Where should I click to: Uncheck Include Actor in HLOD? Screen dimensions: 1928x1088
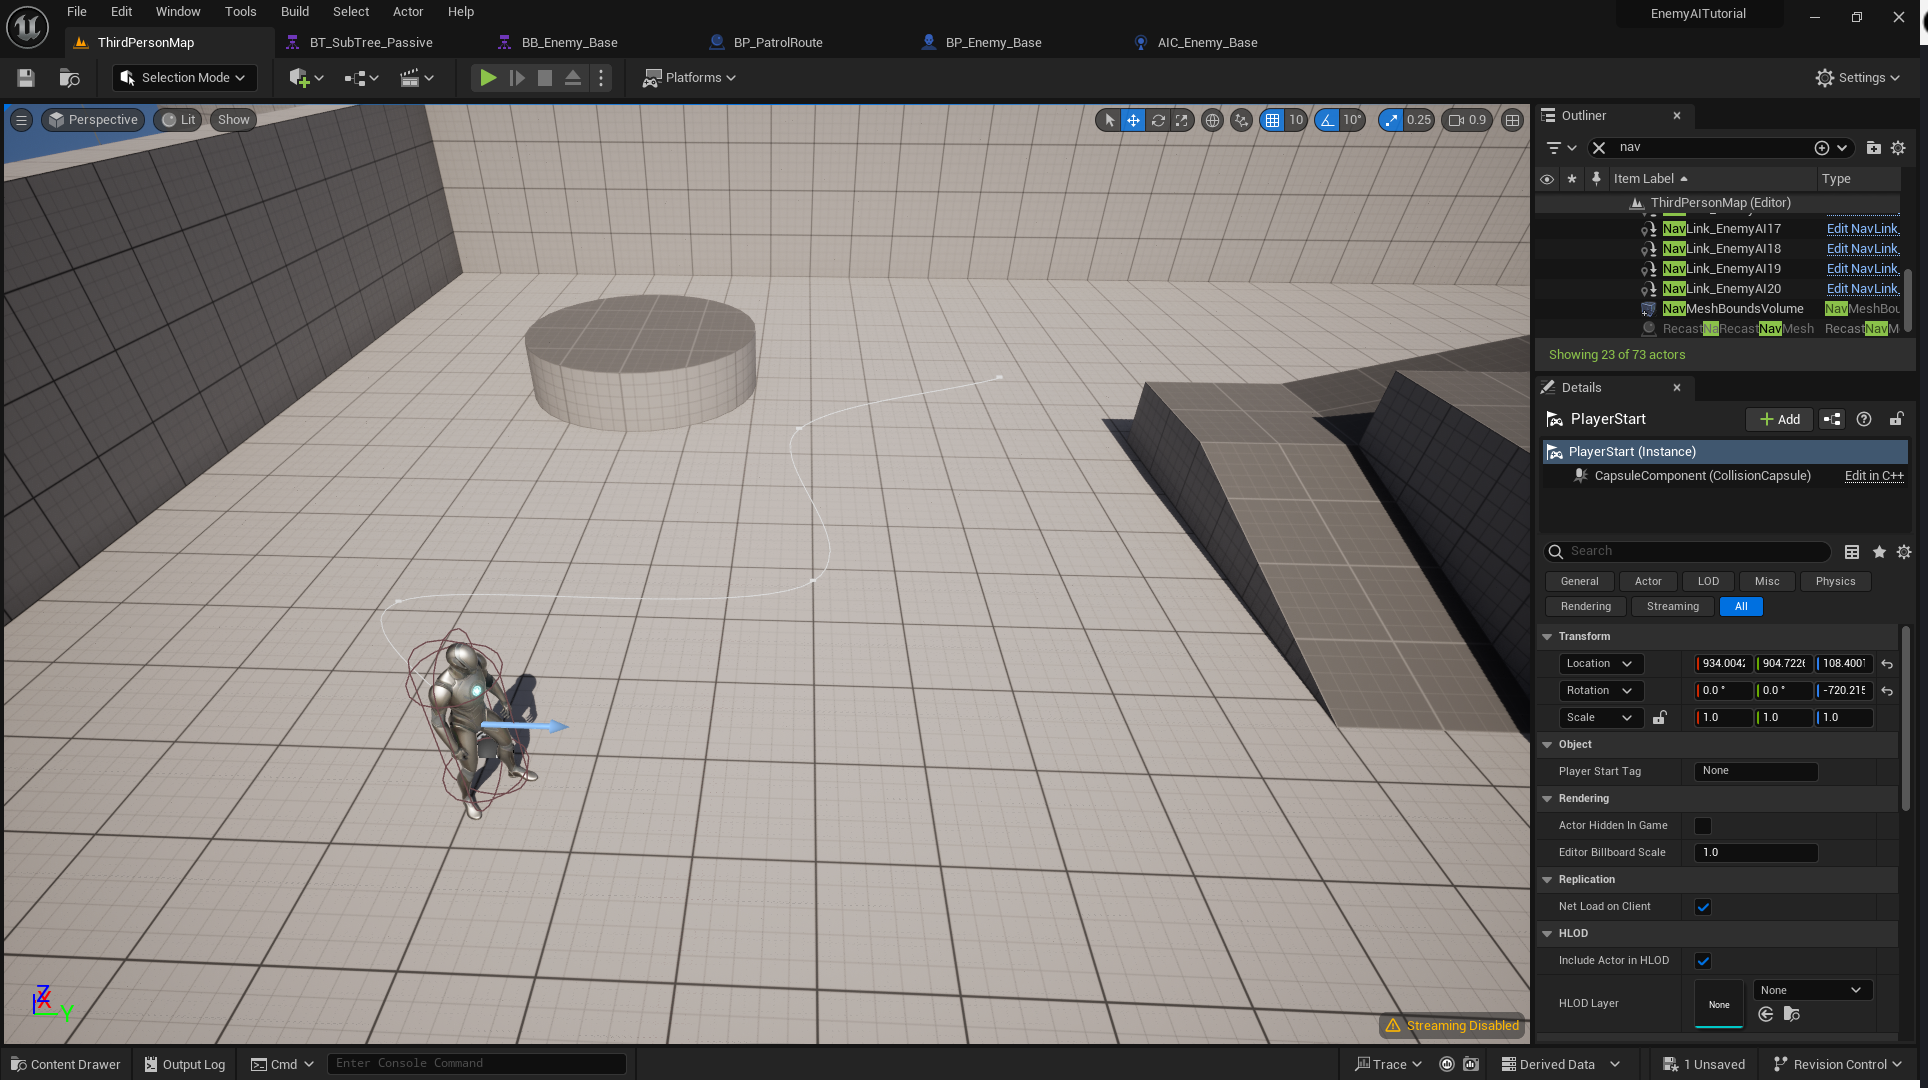pyautogui.click(x=1703, y=961)
